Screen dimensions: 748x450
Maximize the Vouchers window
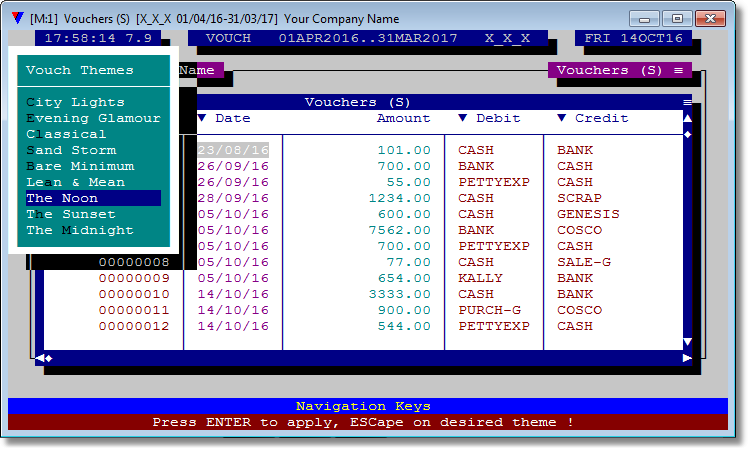[x=677, y=19]
